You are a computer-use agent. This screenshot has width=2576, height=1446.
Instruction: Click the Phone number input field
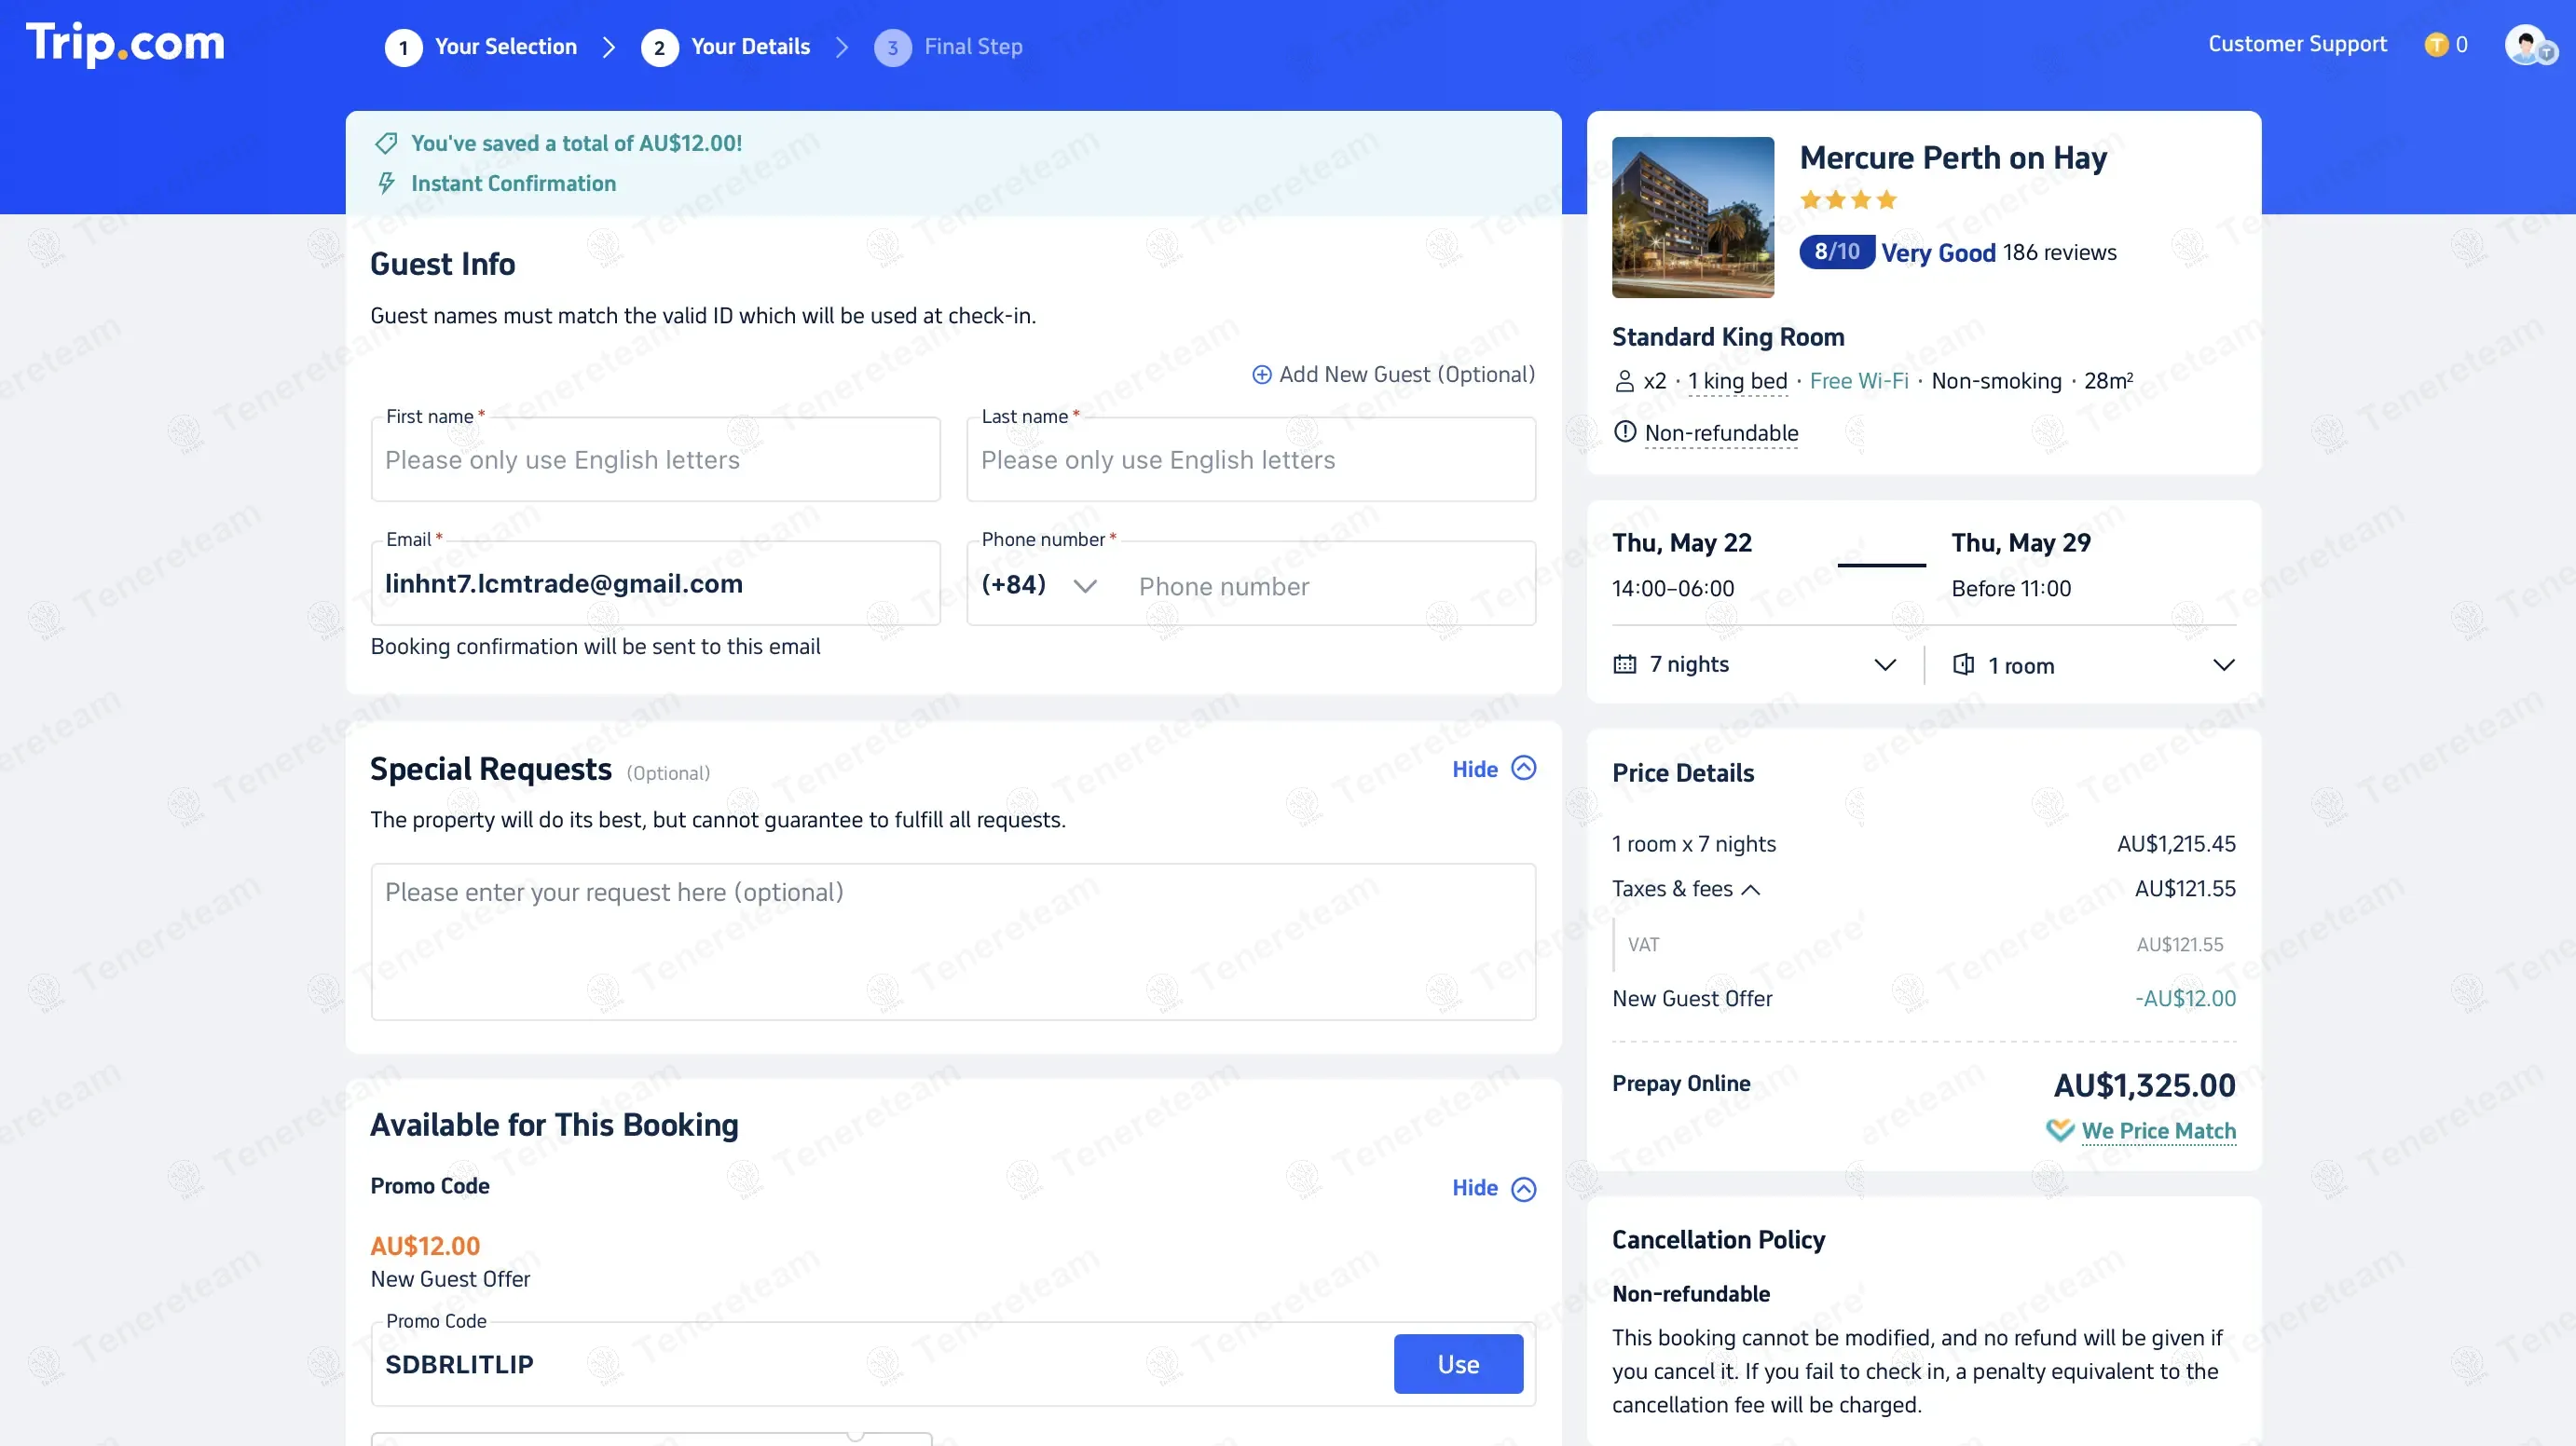tap(1330, 586)
